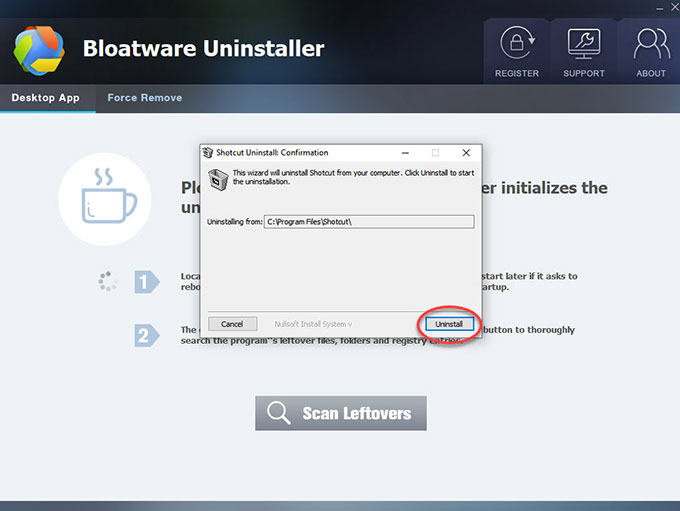Switch to the Desktop App tab

point(46,98)
